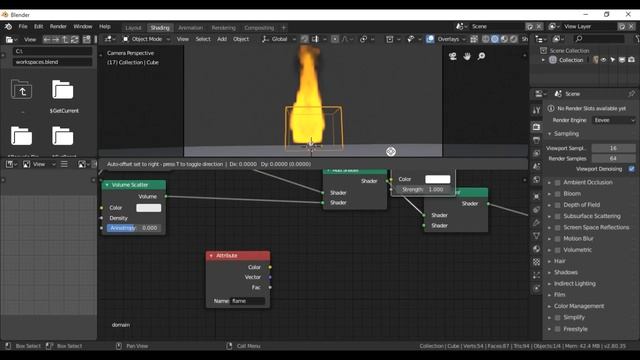The image size is (640, 360).
Task: Enable Motion Blur checkbox
Action: coord(558,239)
